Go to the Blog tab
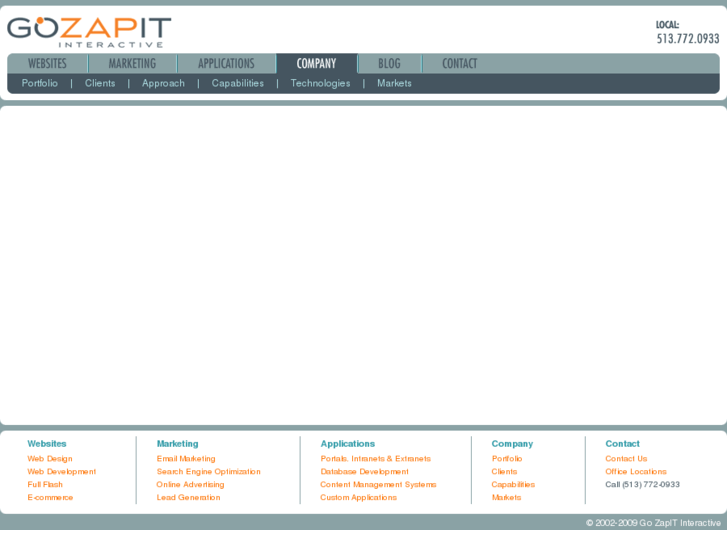 tap(389, 64)
